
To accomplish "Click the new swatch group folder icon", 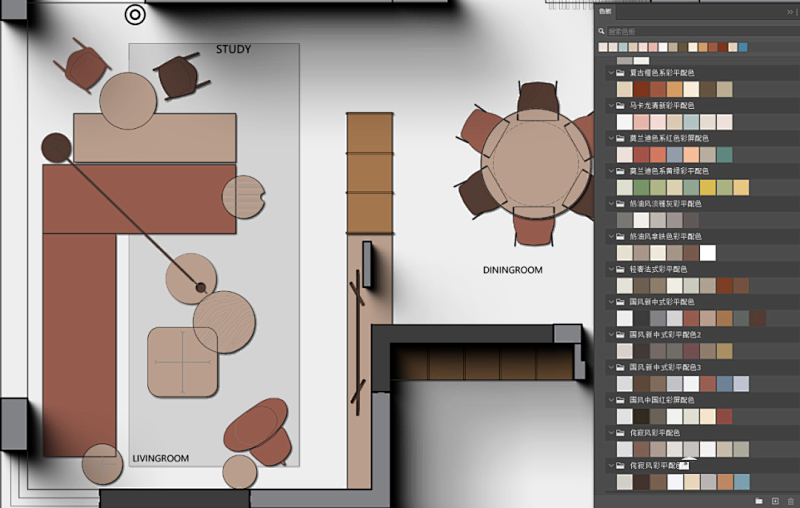I will [759, 499].
